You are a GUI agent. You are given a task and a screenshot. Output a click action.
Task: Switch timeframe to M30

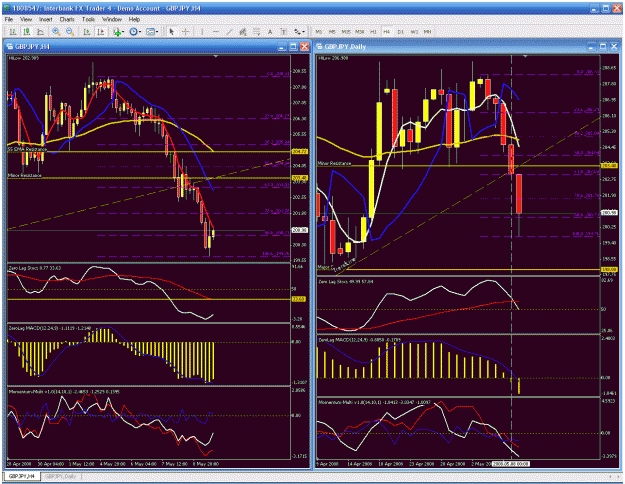tap(360, 32)
